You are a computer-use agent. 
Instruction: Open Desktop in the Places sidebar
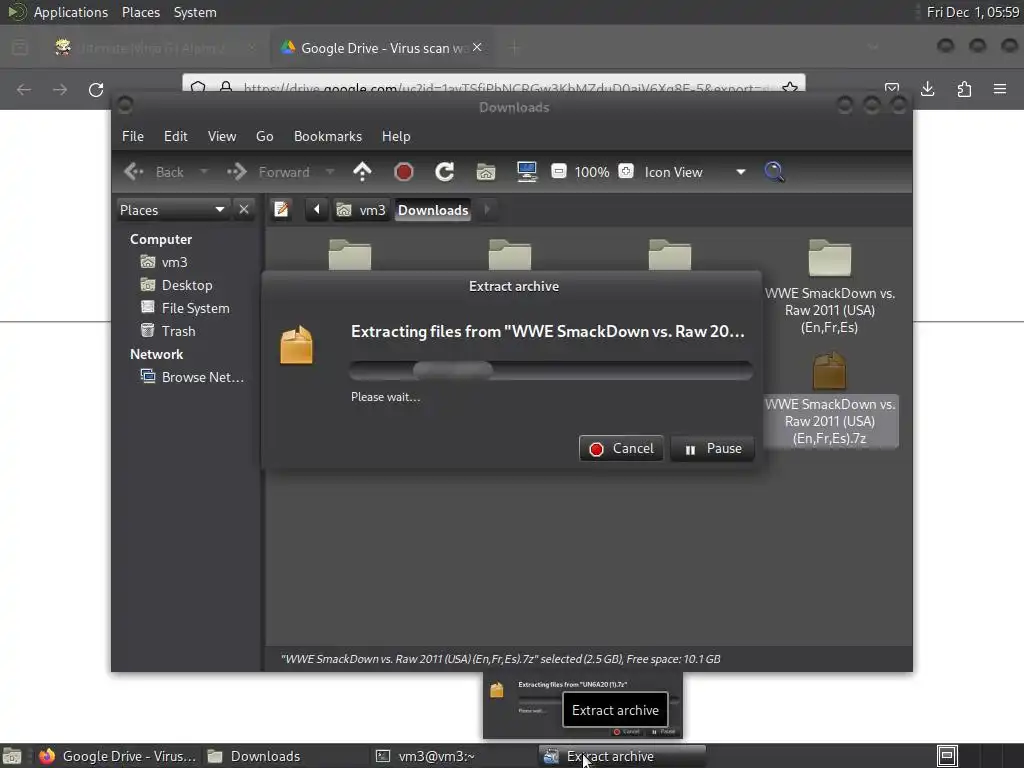click(187, 285)
